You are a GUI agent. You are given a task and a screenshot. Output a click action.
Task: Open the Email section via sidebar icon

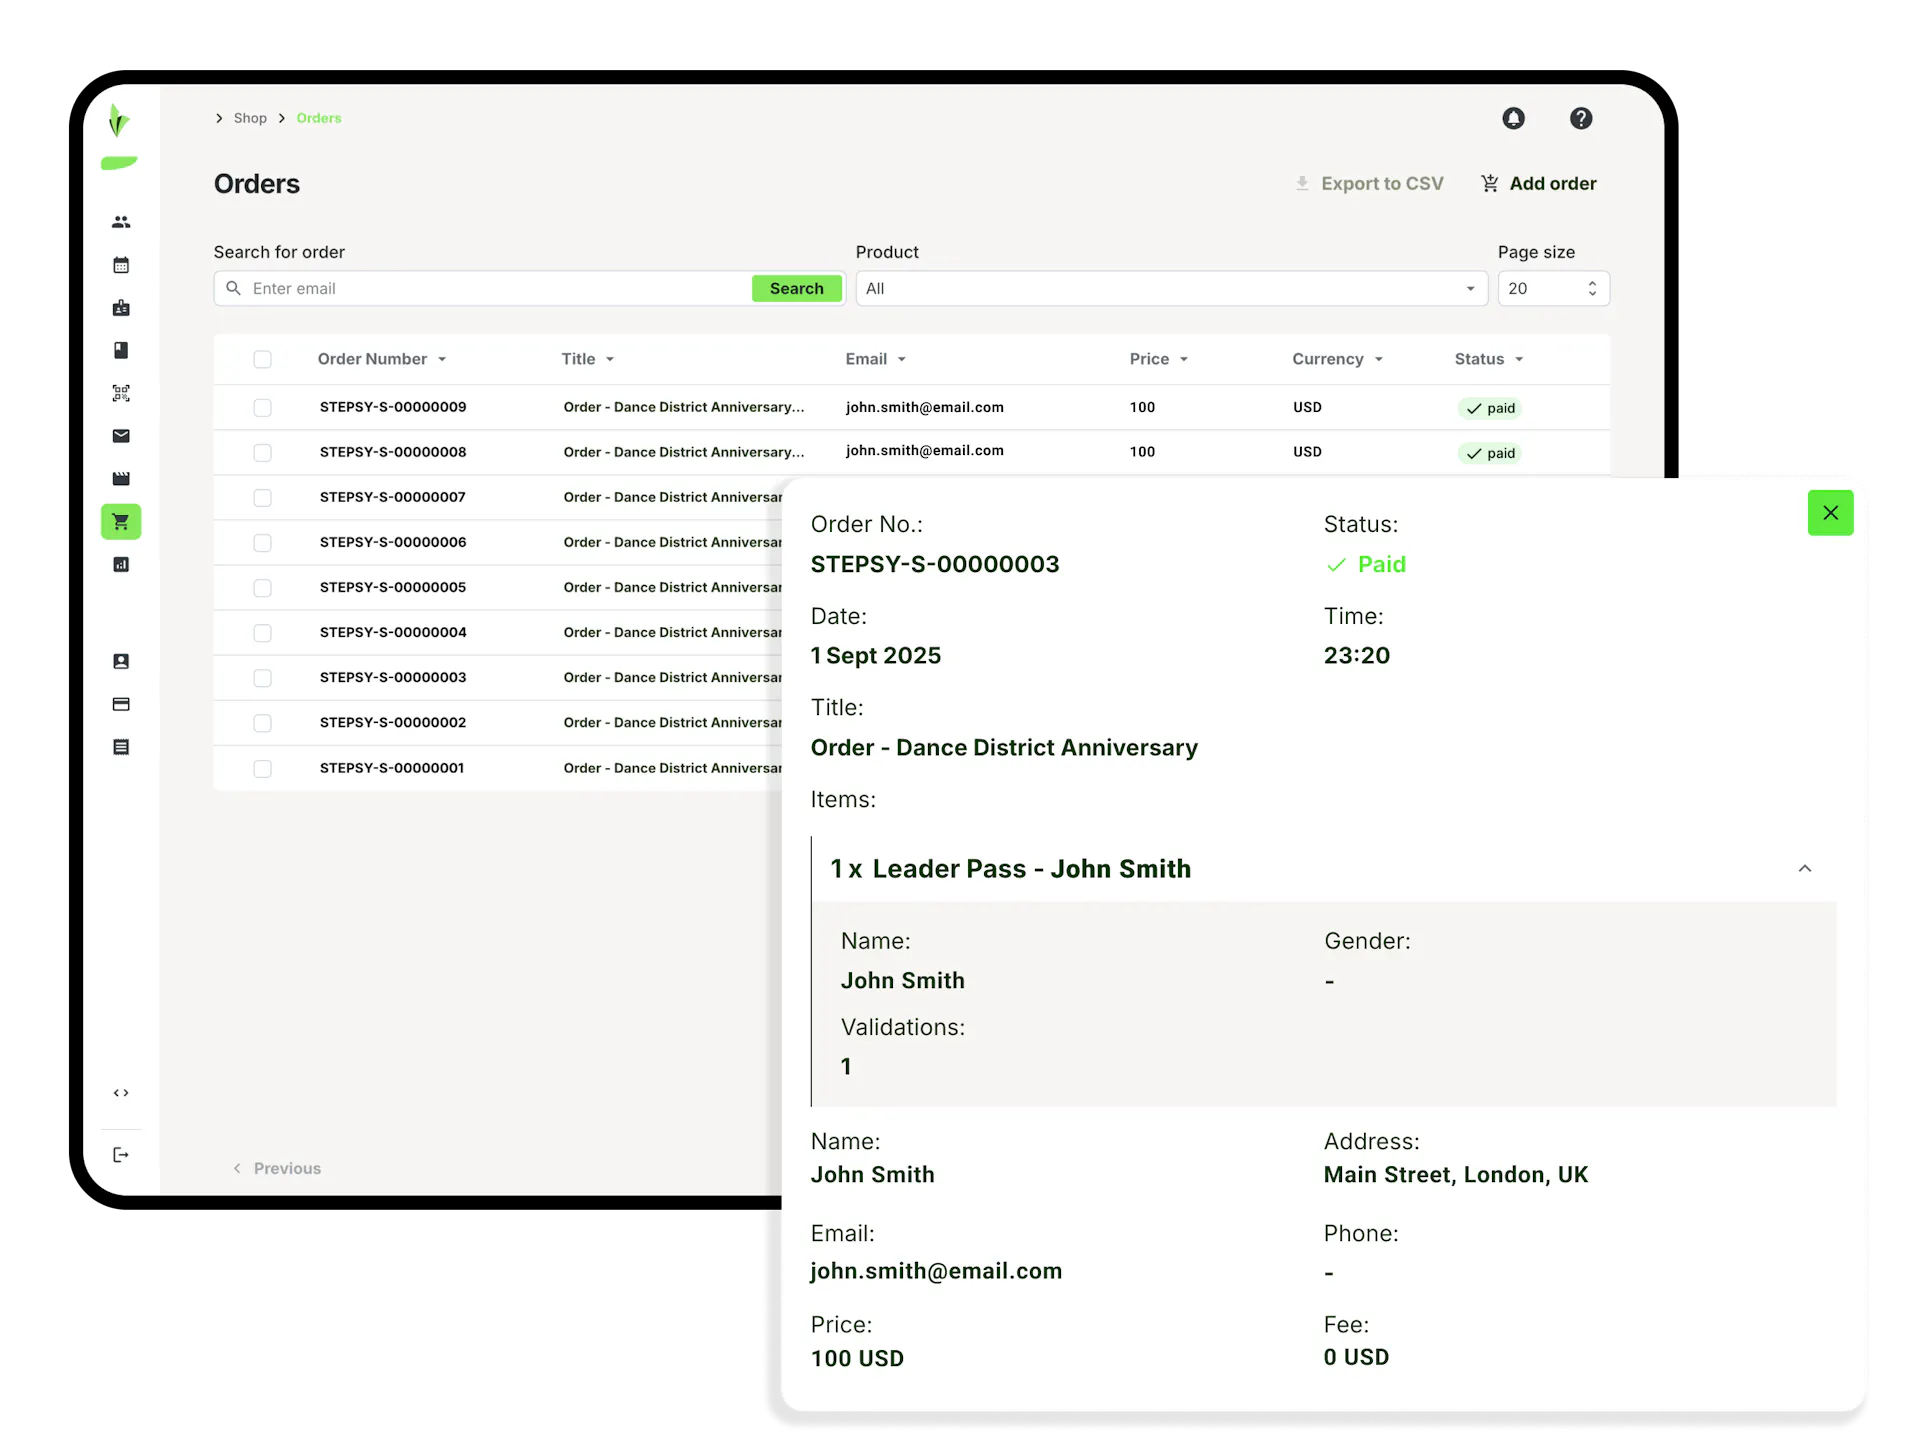coord(121,436)
